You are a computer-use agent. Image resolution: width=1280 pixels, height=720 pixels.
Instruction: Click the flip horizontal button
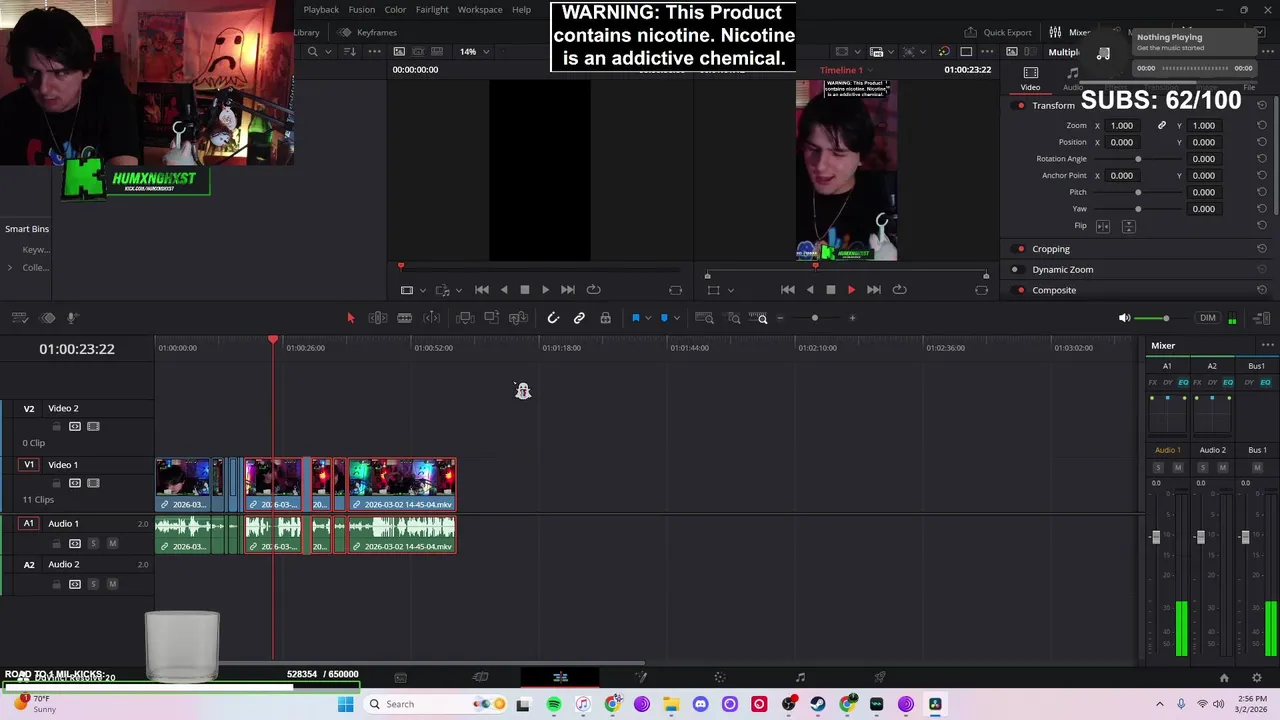tap(1103, 226)
